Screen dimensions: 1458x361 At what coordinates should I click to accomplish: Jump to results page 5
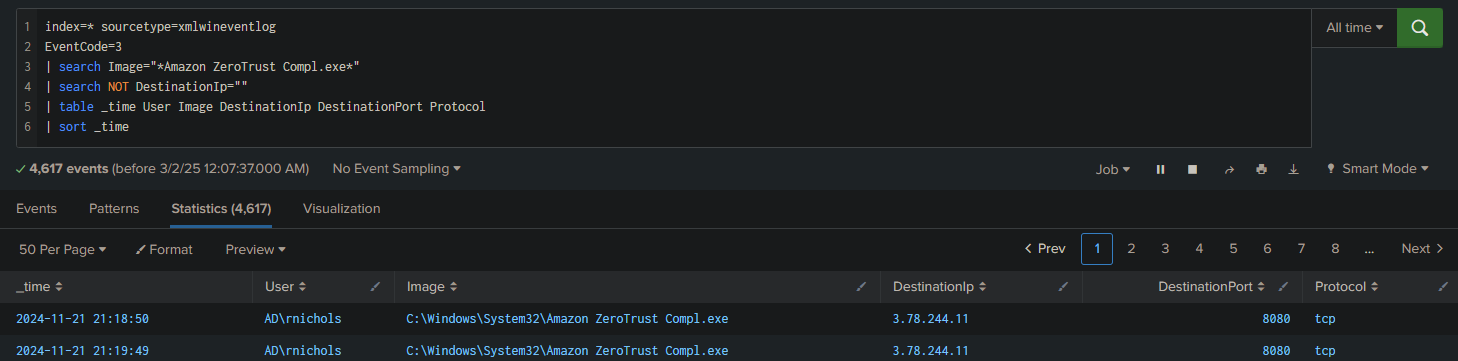coord(1233,249)
